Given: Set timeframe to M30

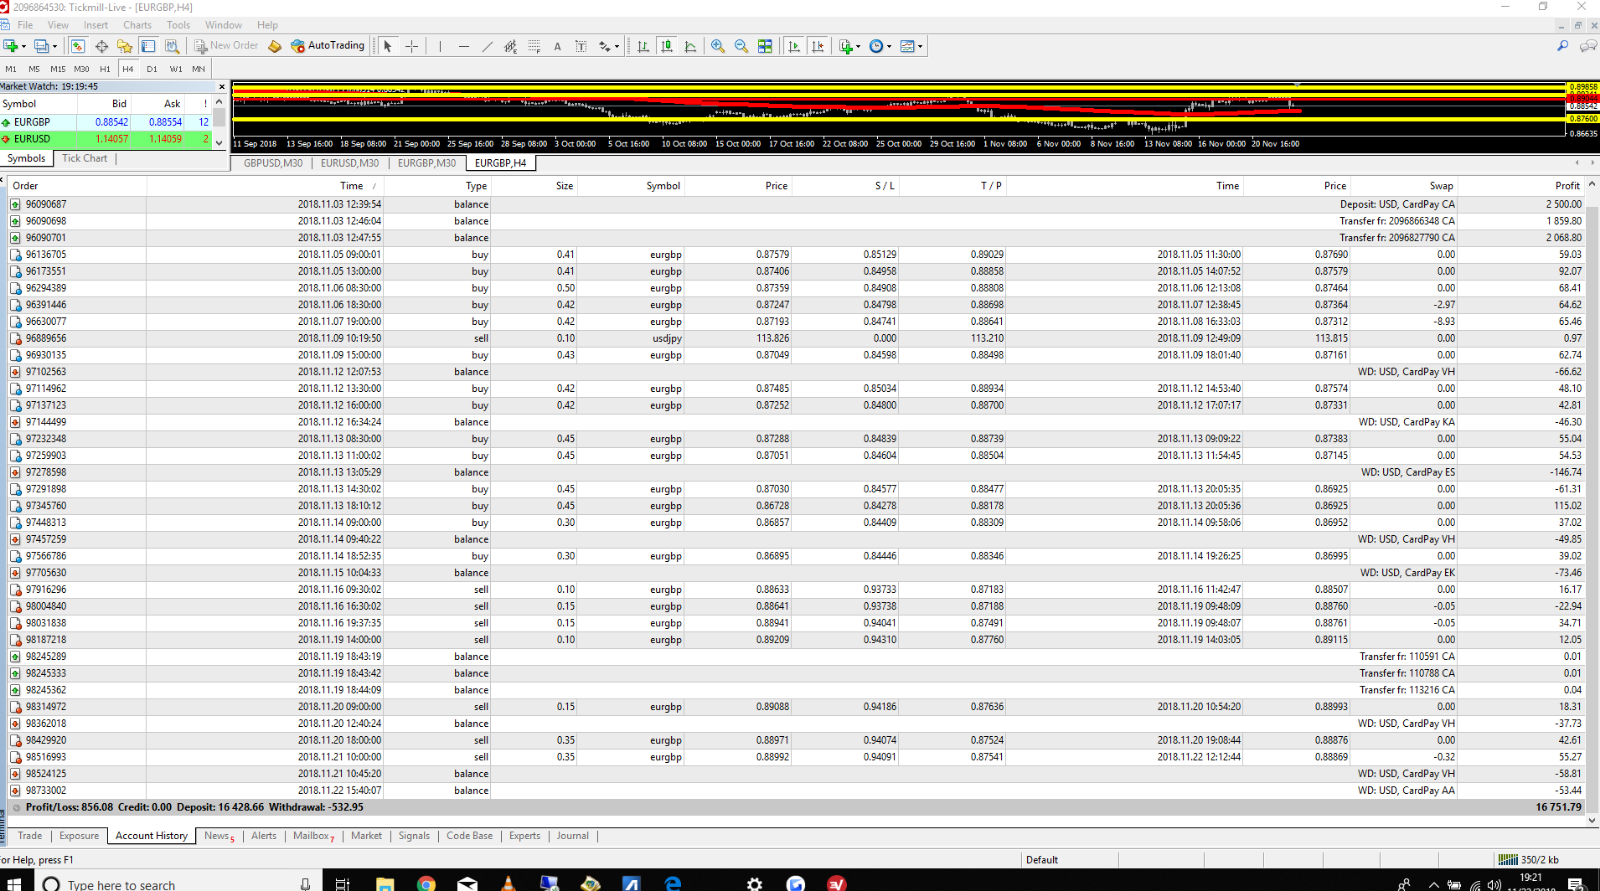Looking at the screenshot, I should 81,69.
